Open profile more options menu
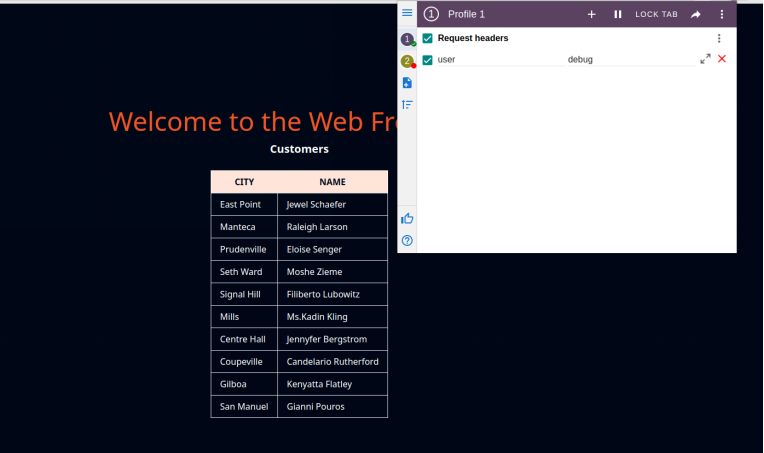Viewport: 764px width, 453px height. pos(722,14)
